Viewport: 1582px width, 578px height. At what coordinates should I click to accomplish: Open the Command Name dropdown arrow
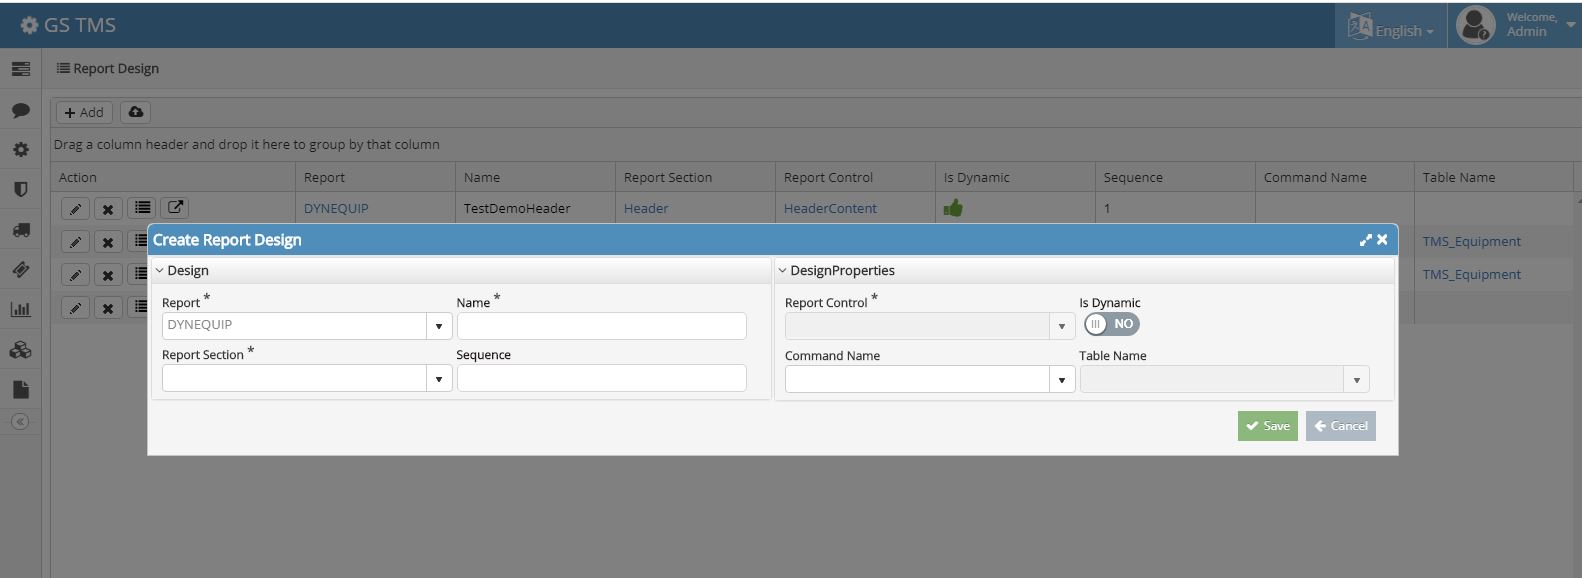pyautogui.click(x=1062, y=380)
